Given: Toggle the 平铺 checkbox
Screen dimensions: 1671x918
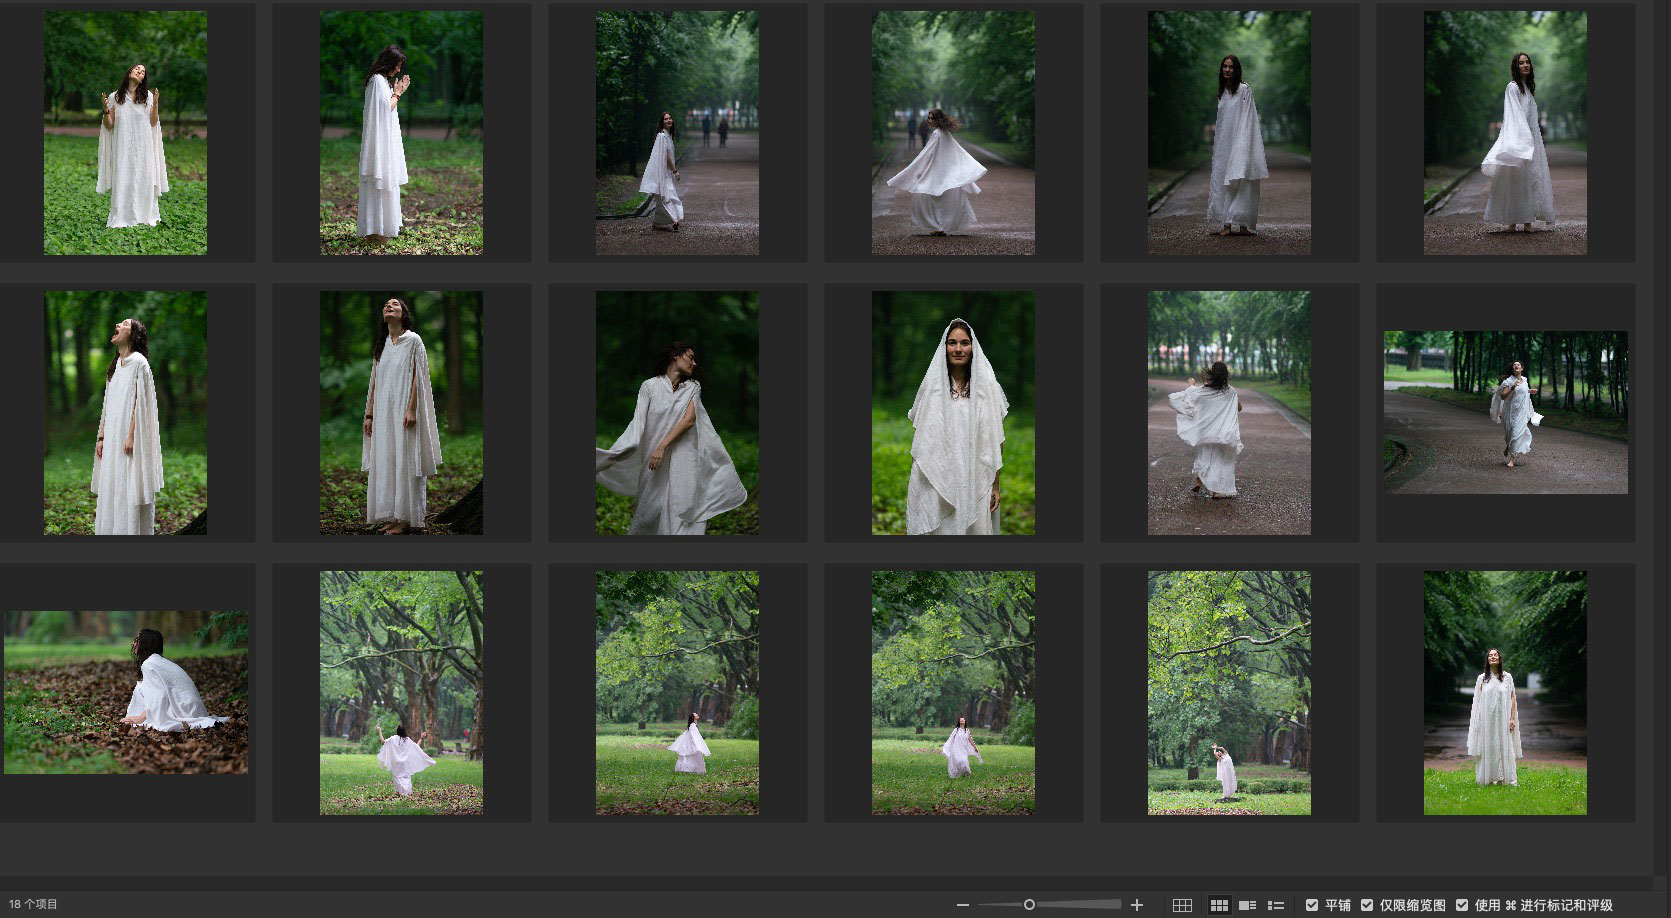Looking at the screenshot, I should [1312, 905].
